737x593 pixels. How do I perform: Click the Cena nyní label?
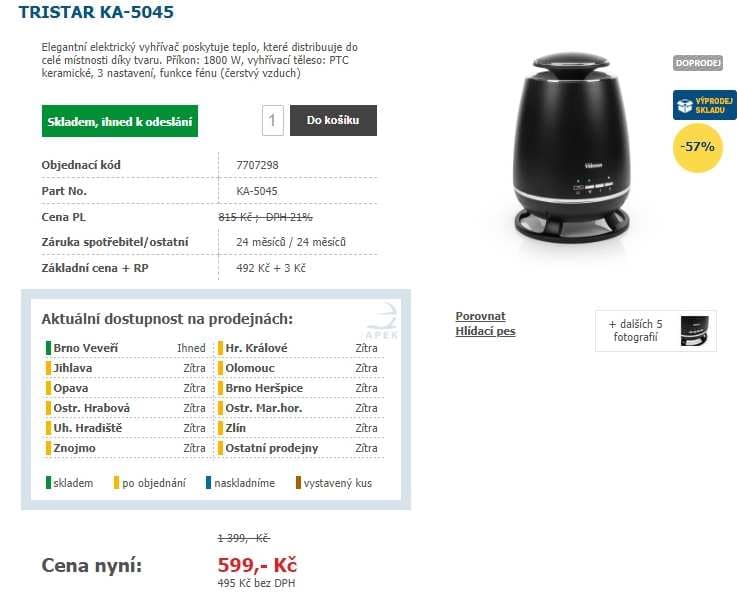tap(92, 565)
